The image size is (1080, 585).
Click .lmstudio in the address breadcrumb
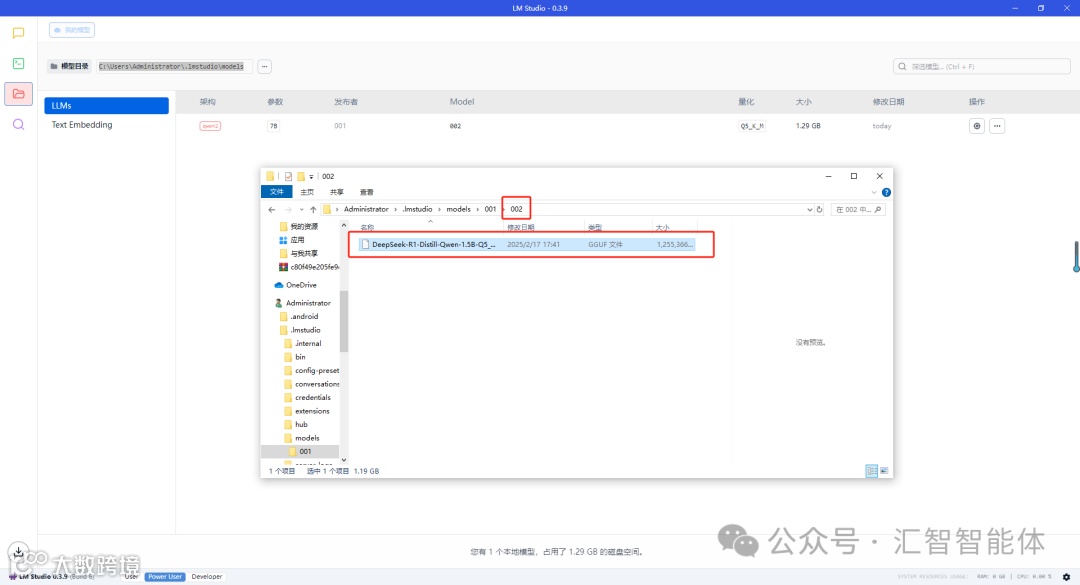tap(417, 209)
